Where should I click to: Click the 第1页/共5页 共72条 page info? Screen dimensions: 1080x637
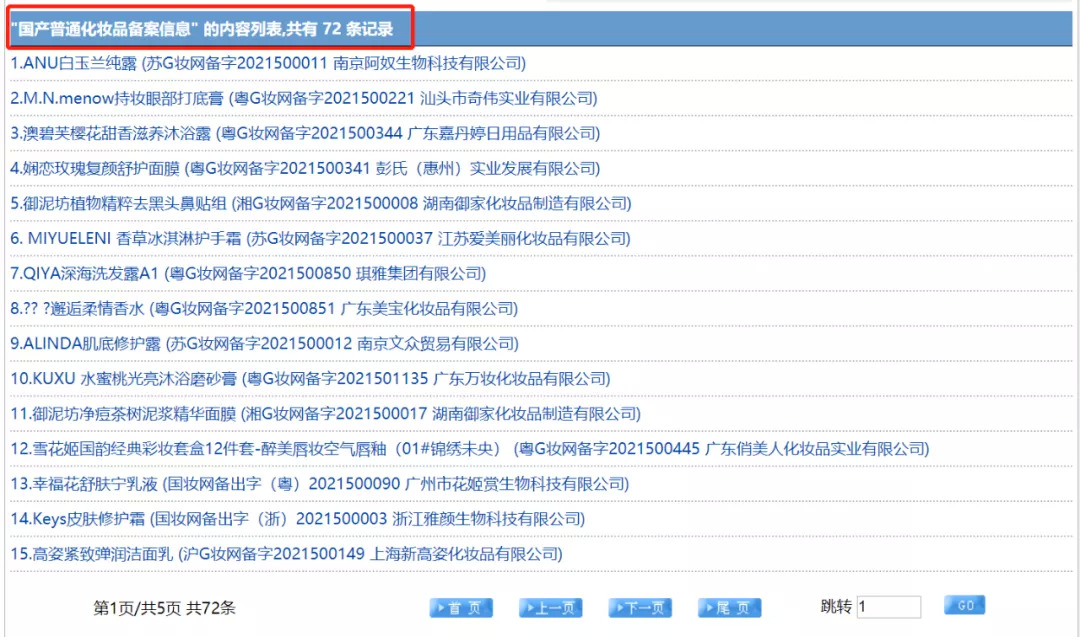tap(165, 608)
